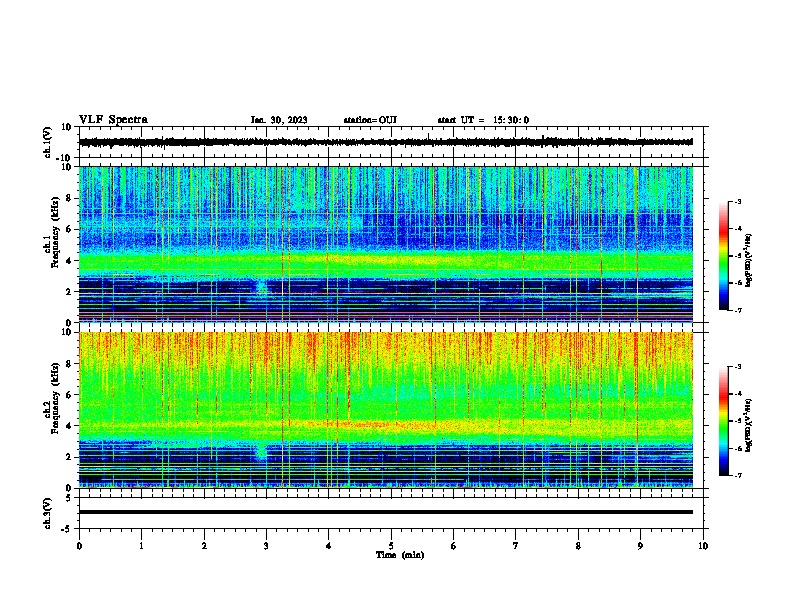Click the ch.3 flat black trace line
The width and height of the screenshot is (792, 612).
pyautogui.click(x=386, y=512)
